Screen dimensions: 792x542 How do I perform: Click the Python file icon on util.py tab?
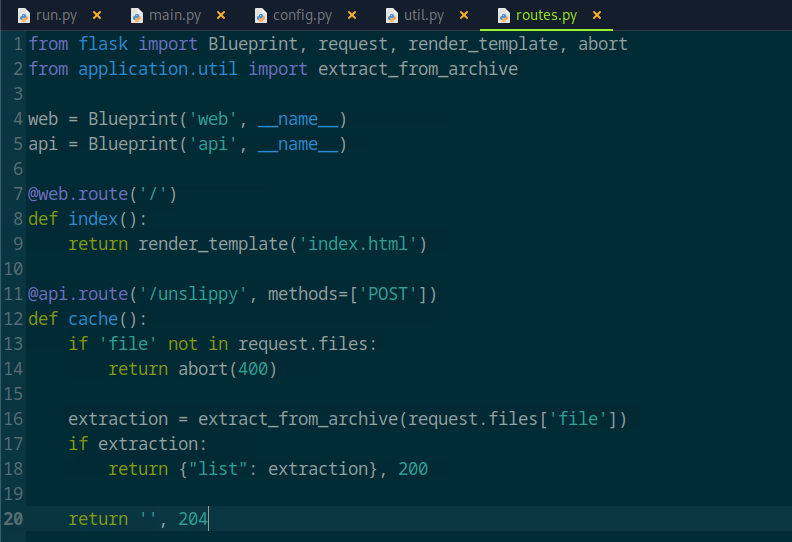(391, 16)
